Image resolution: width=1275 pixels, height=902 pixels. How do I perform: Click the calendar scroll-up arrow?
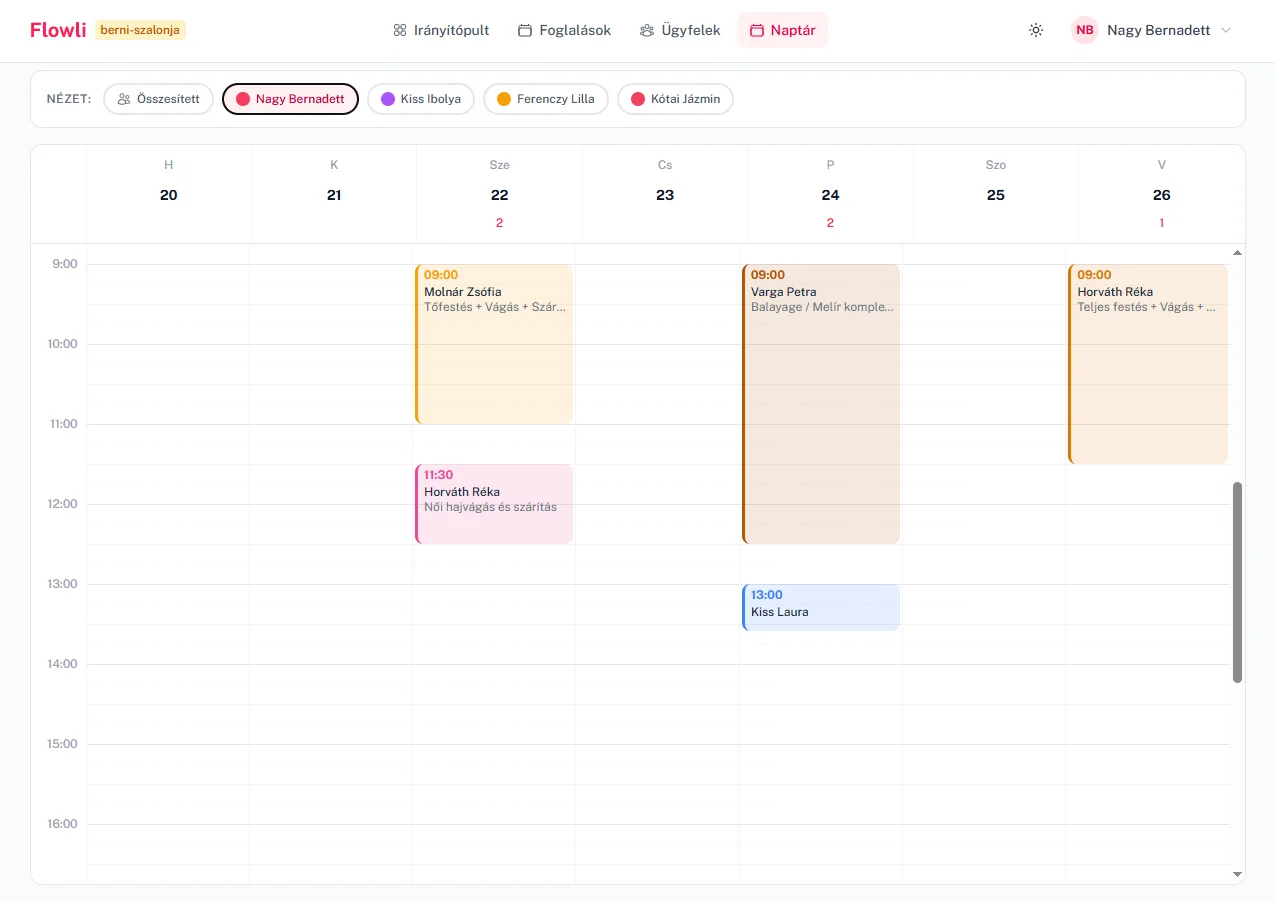[1237, 253]
